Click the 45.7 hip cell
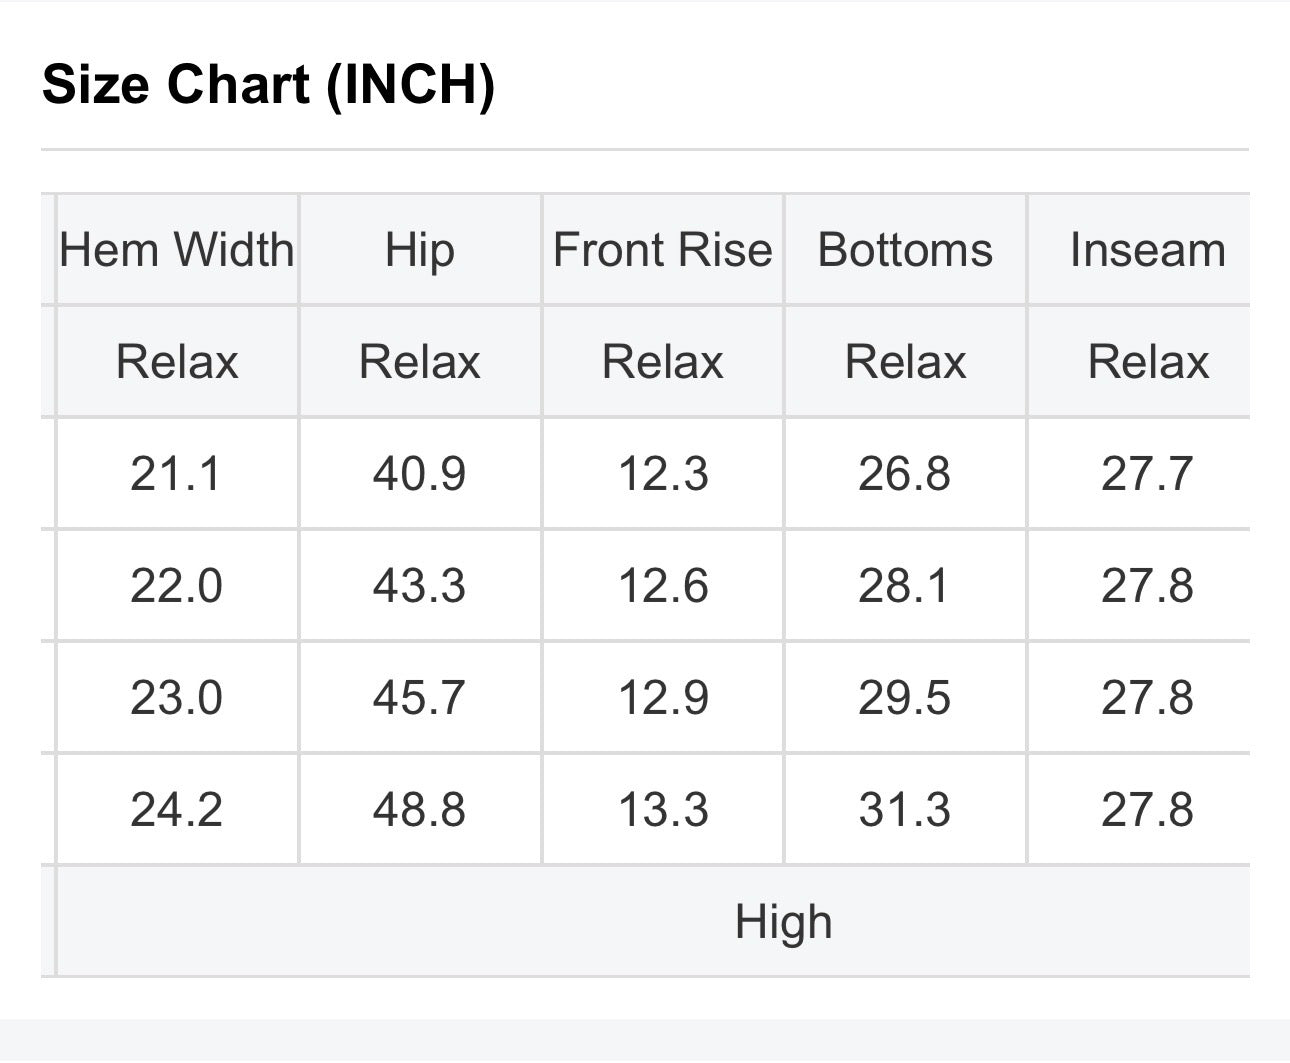 (x=420, y=698)
